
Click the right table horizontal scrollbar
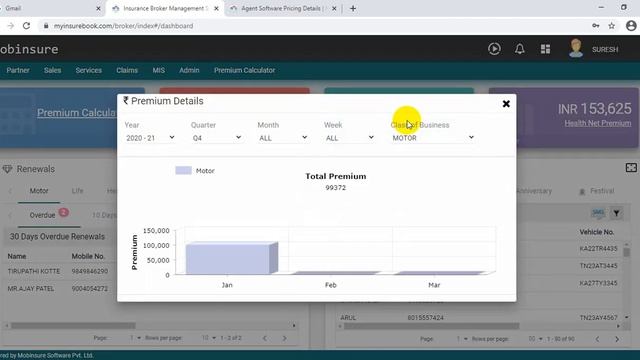pyautogui.click(x=431, y=326)
